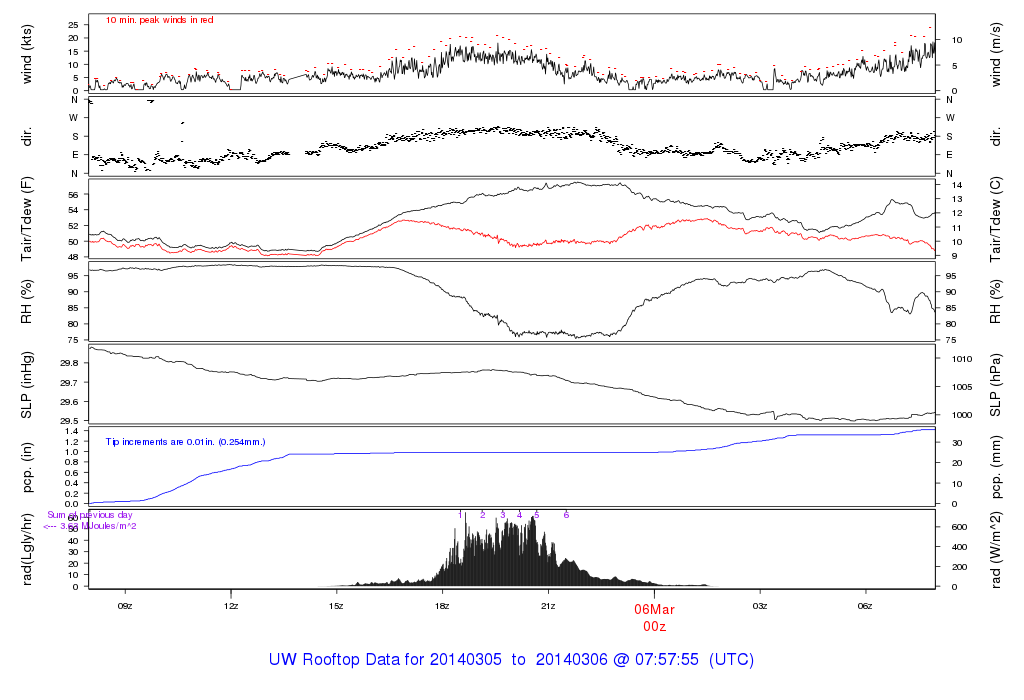This screenshot has width=1024, height=700.
Task: Click purple marker '4' above radiation plot
Action: point(520,515)
